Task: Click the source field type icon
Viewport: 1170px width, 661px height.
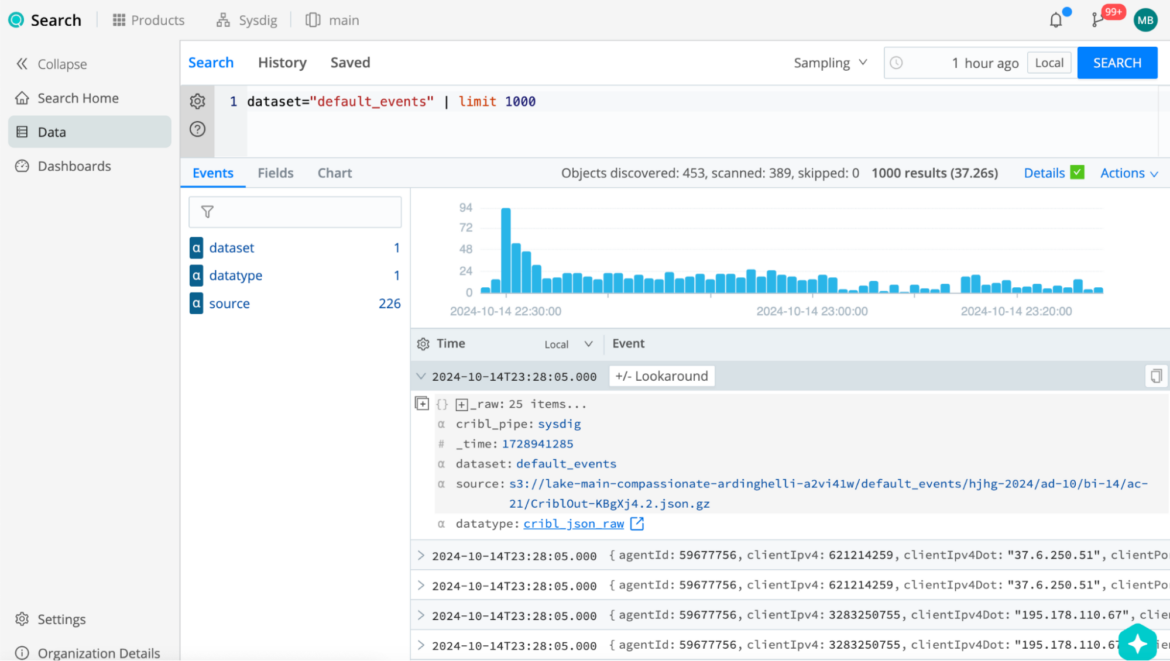Action: click(x=196, y=304)
